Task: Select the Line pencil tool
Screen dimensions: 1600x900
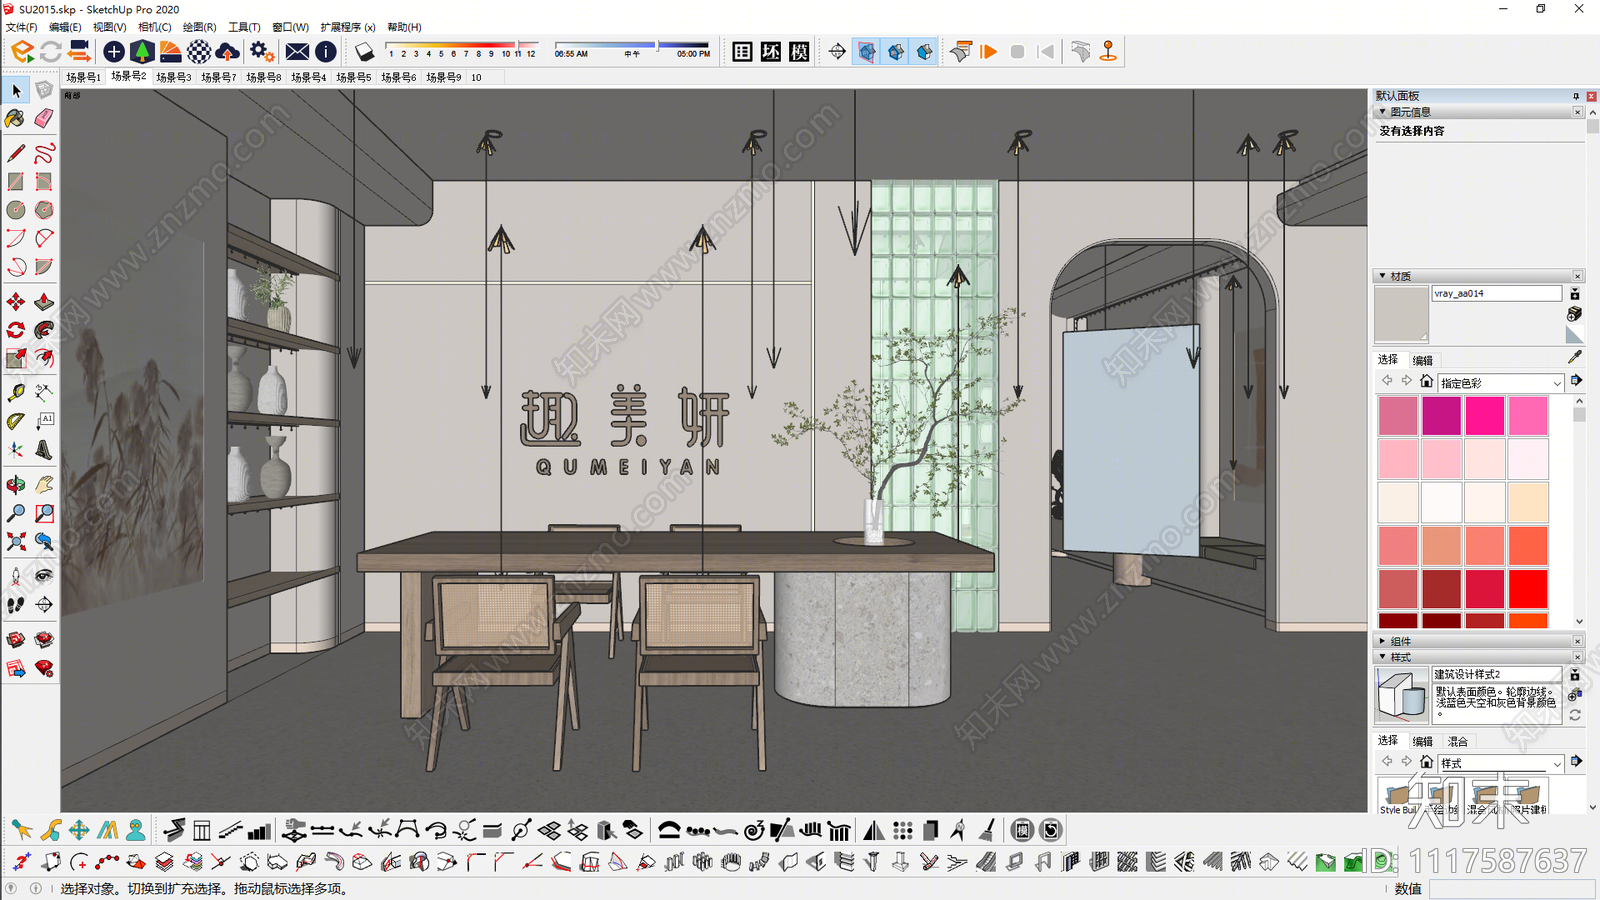Action: point(16,153)
